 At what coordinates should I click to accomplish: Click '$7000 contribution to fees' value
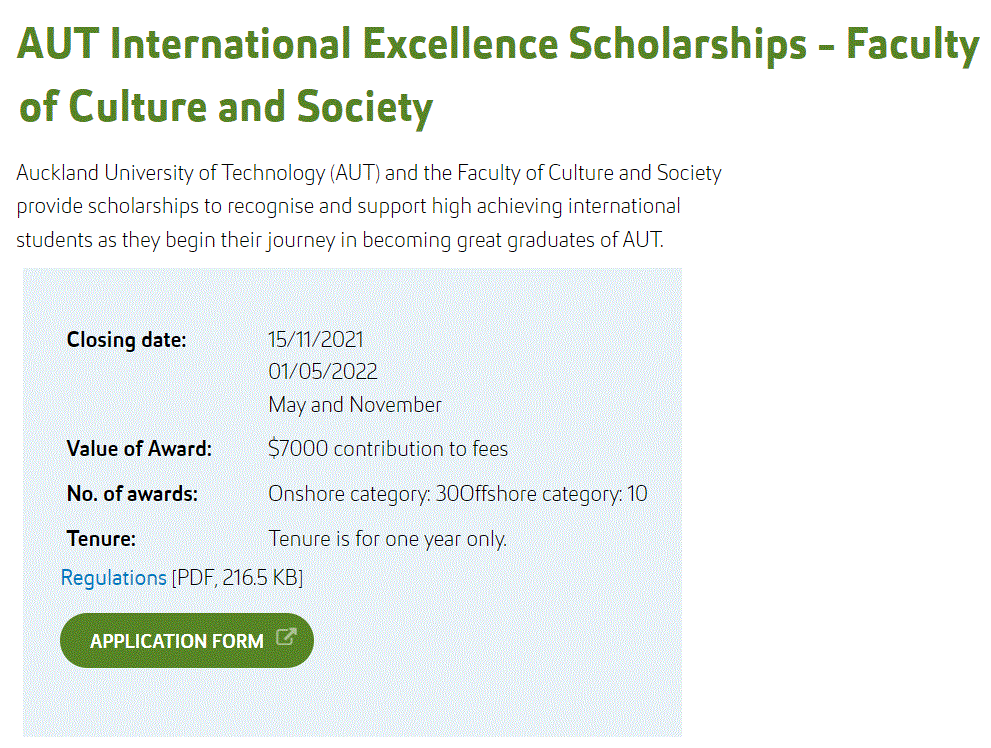pyautogui.click(x=388, y=449)
